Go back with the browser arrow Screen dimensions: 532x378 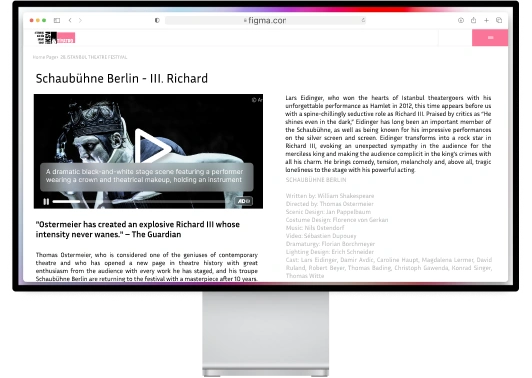(70, 20)
